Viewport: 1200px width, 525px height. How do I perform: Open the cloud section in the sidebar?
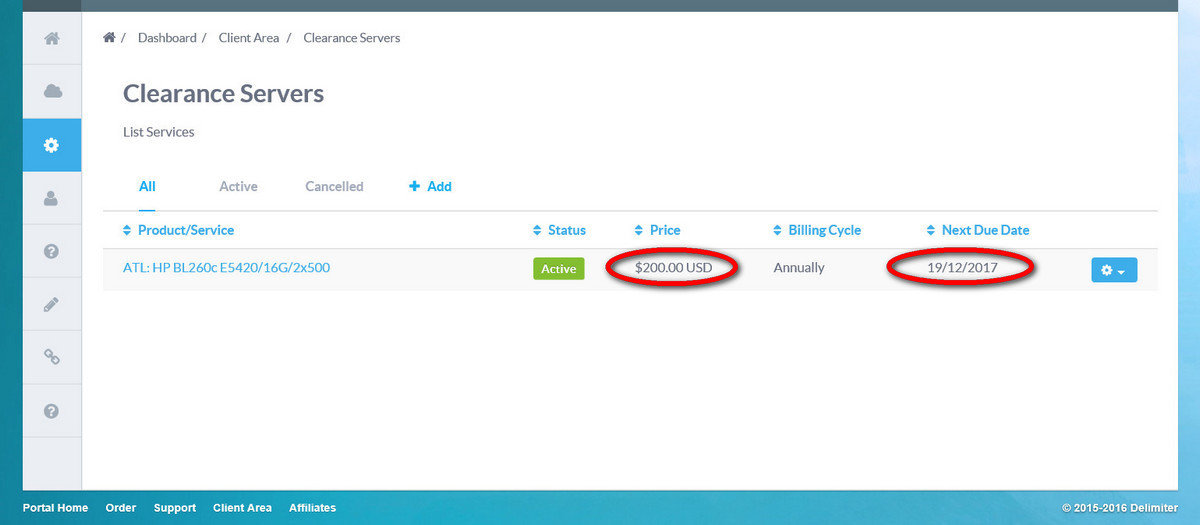[52, 92]
